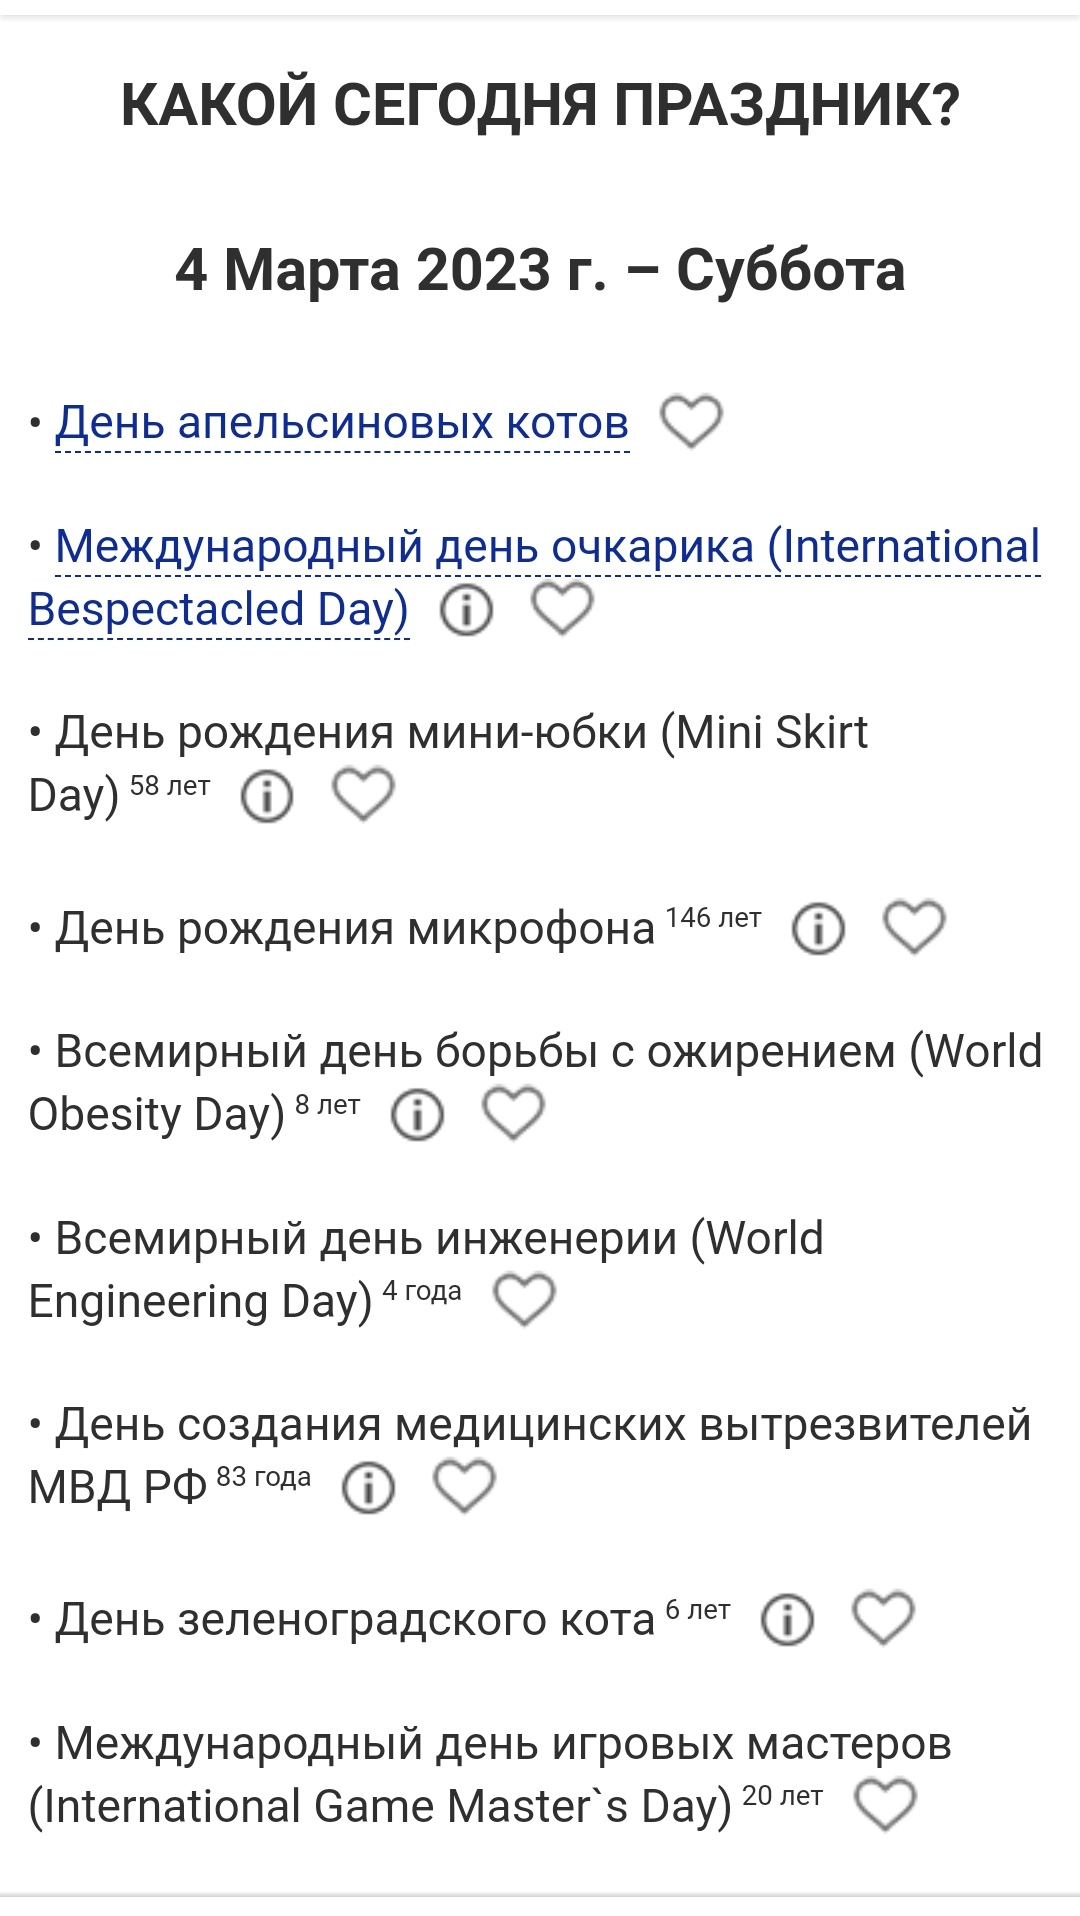View info for World Obesity Day
This screenshot has height=1916, width=1080.
[x=417, y=1115]
